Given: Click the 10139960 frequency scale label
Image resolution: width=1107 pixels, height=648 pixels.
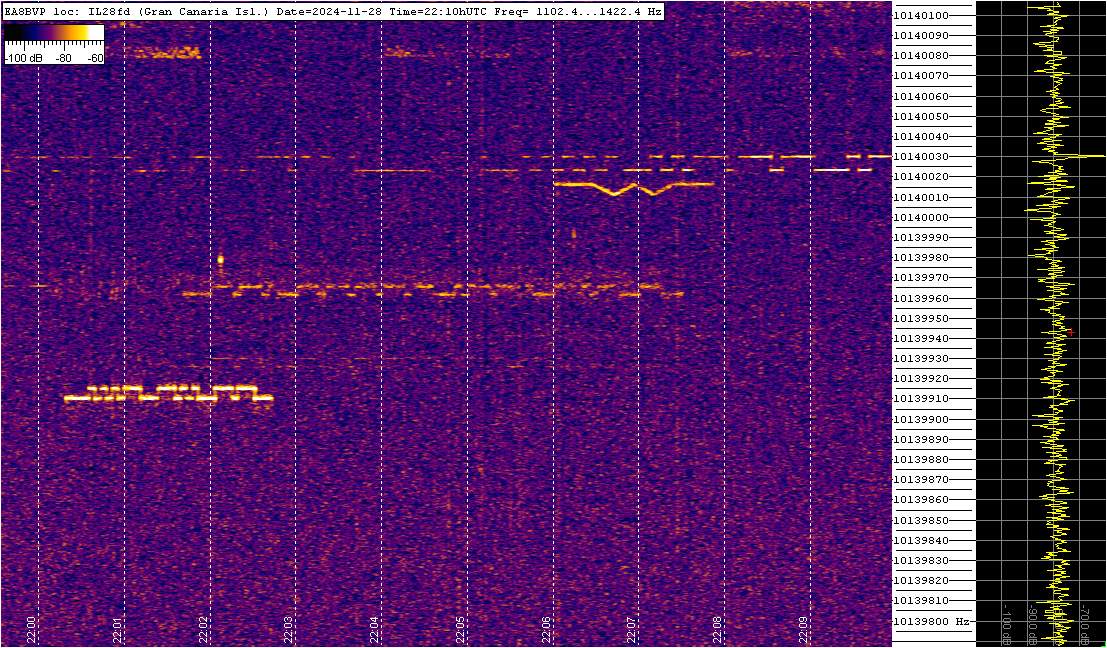Looking at the screenshot, I should (x=921, y=298).
